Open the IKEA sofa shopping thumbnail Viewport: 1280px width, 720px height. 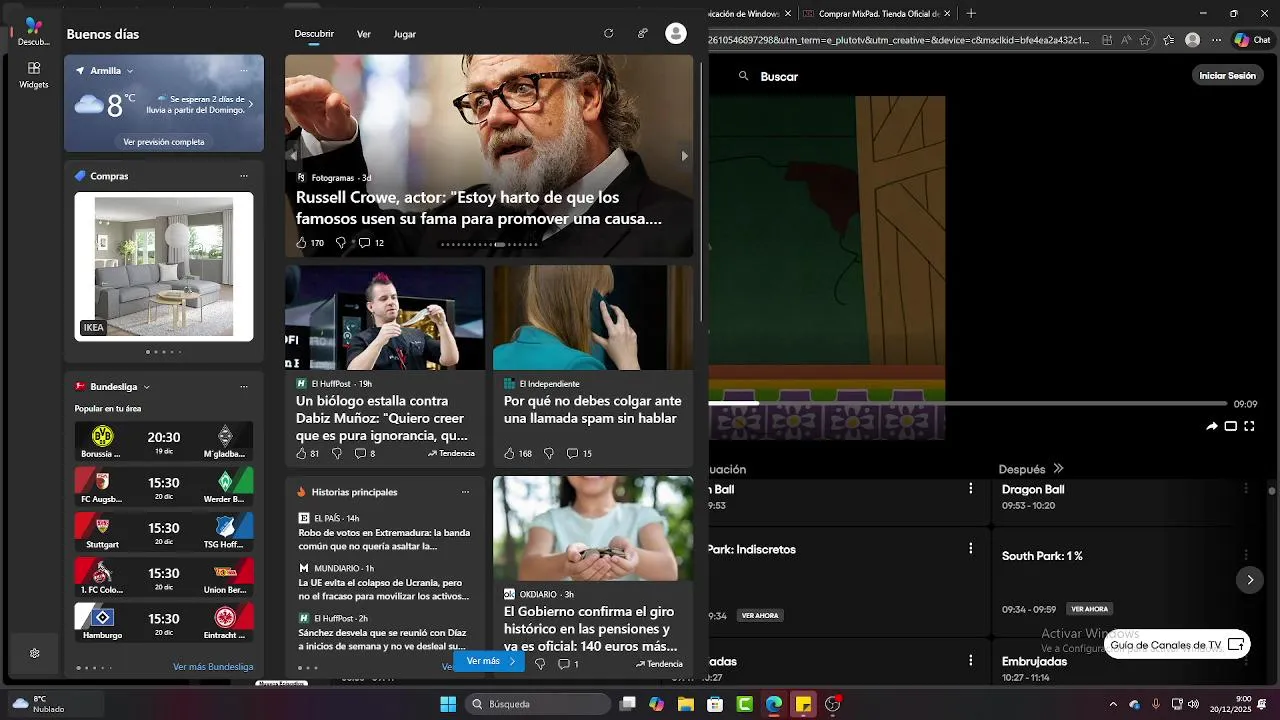tap(164, 267)
